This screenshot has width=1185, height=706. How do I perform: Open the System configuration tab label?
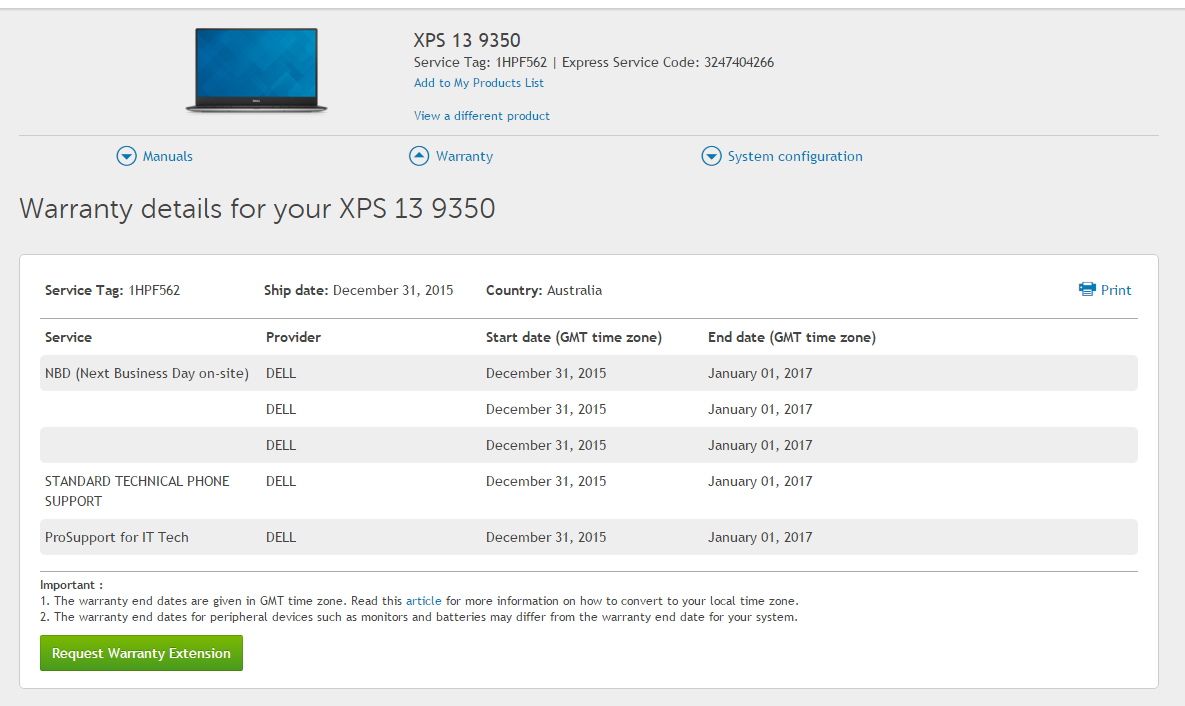[795, 156]
